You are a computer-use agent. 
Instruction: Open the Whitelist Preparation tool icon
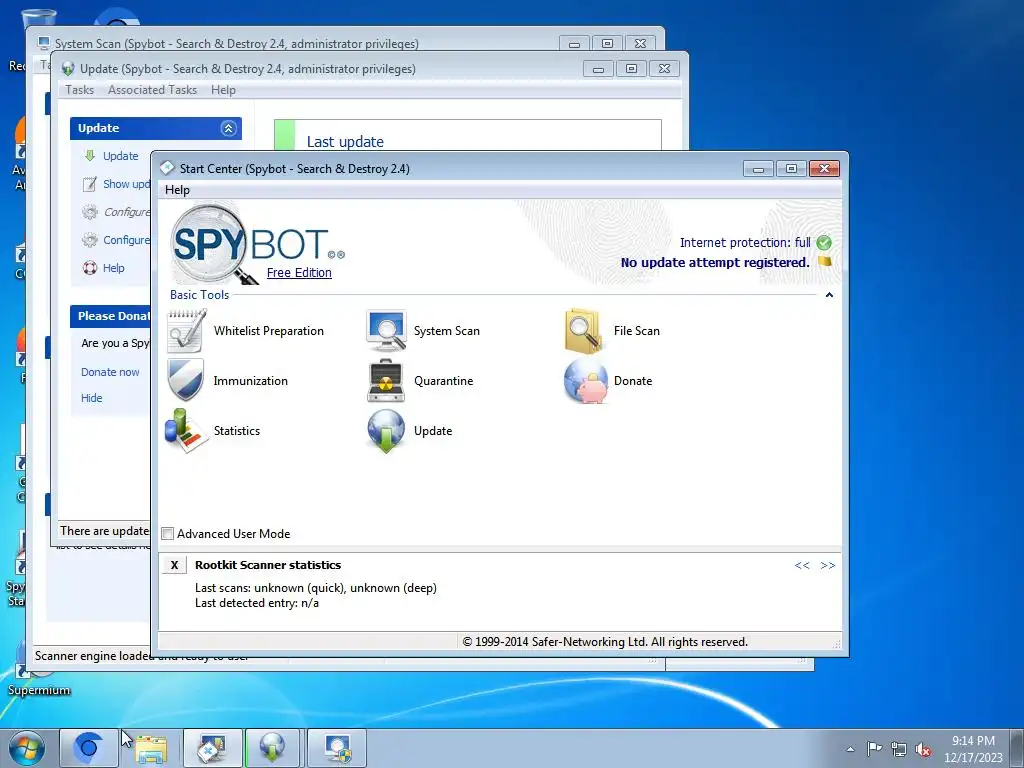click(187, 331)
